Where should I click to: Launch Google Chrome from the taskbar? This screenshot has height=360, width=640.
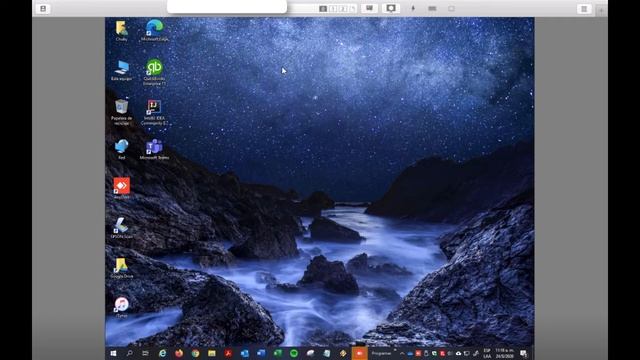(x=195, y=353)
